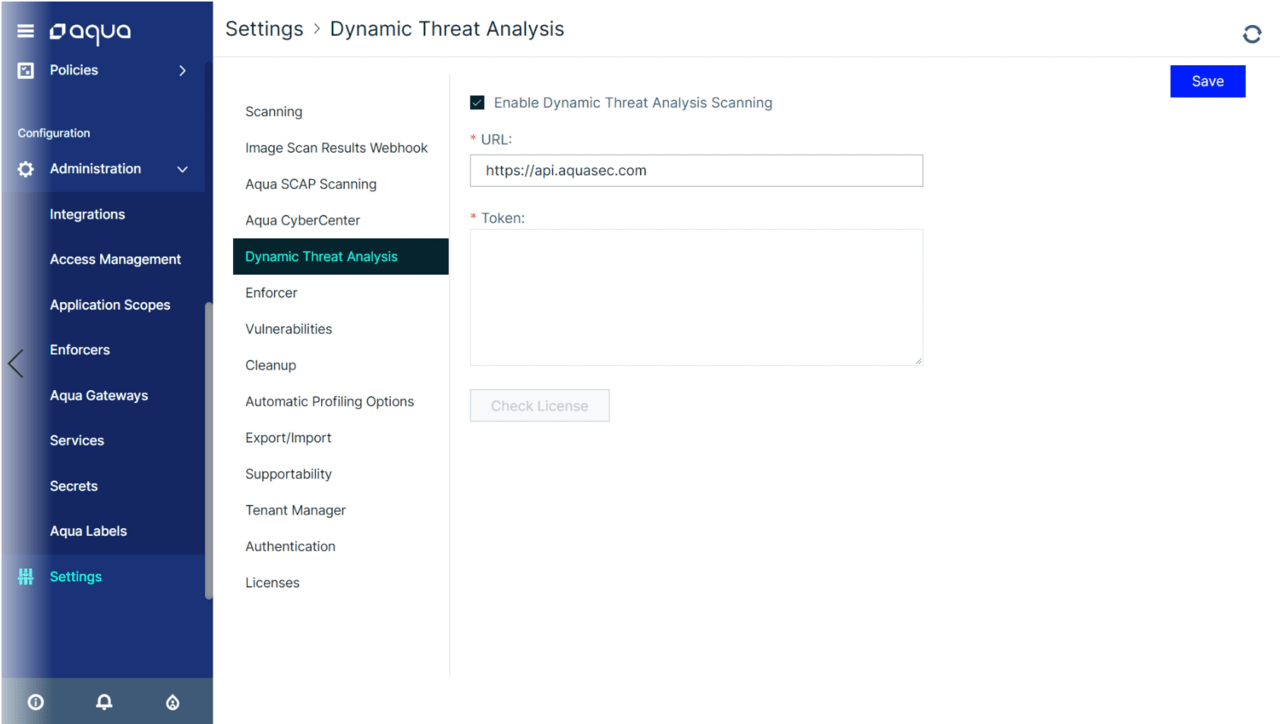Click the Configuration section label
Viewport: 1280px width, 724px height.
click(54, 133)
